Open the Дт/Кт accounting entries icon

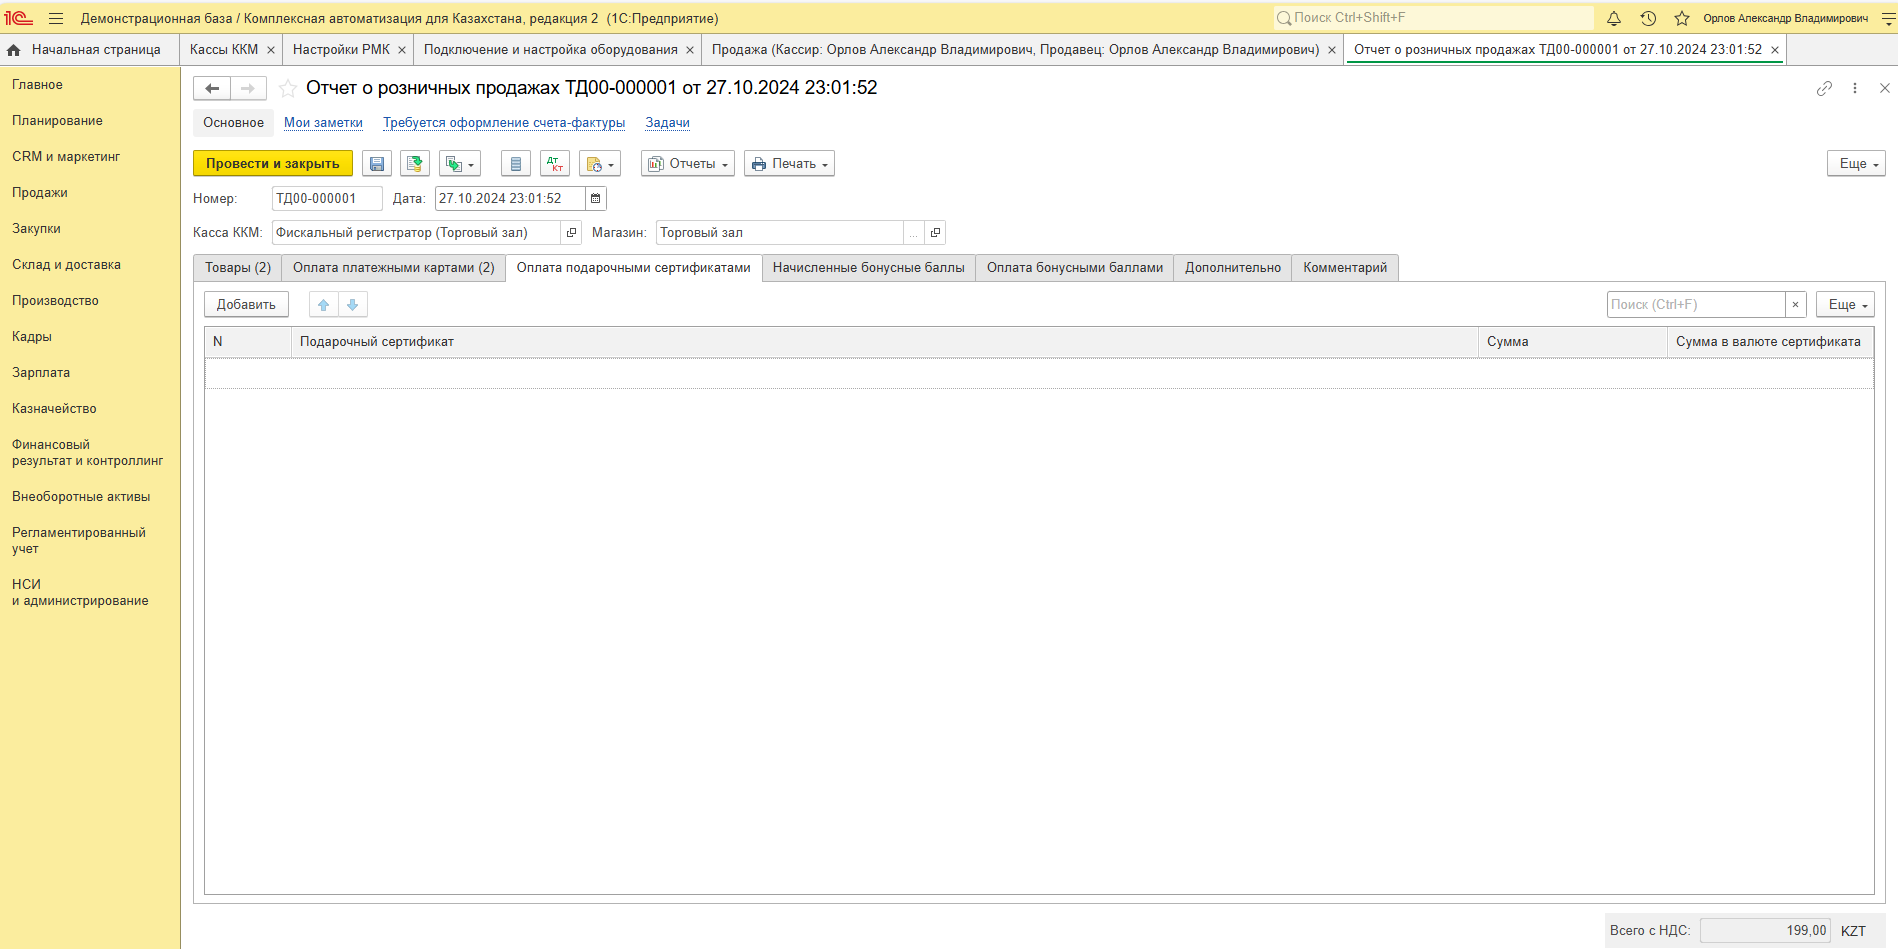[x=555, y=164]
